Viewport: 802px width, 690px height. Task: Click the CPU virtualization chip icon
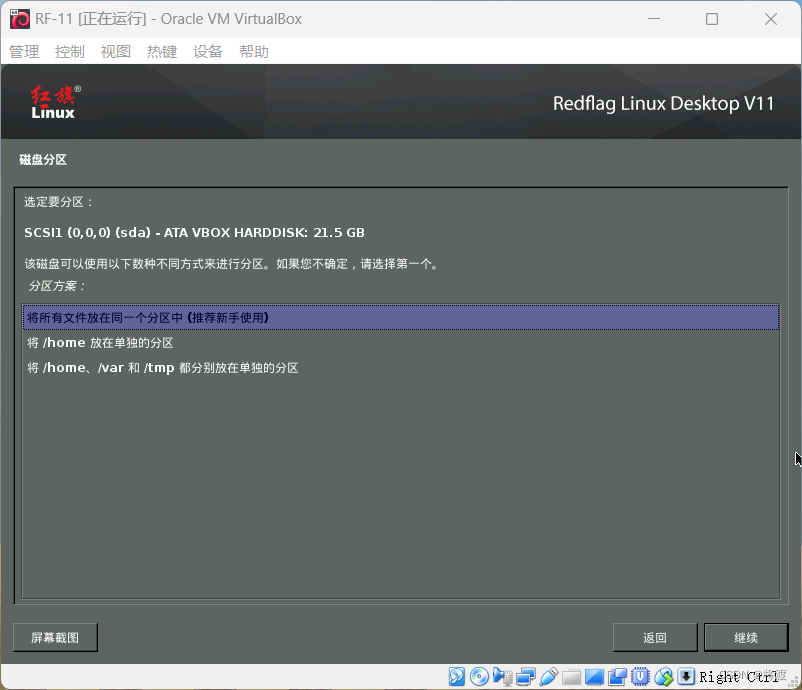[x=640, y=676]
